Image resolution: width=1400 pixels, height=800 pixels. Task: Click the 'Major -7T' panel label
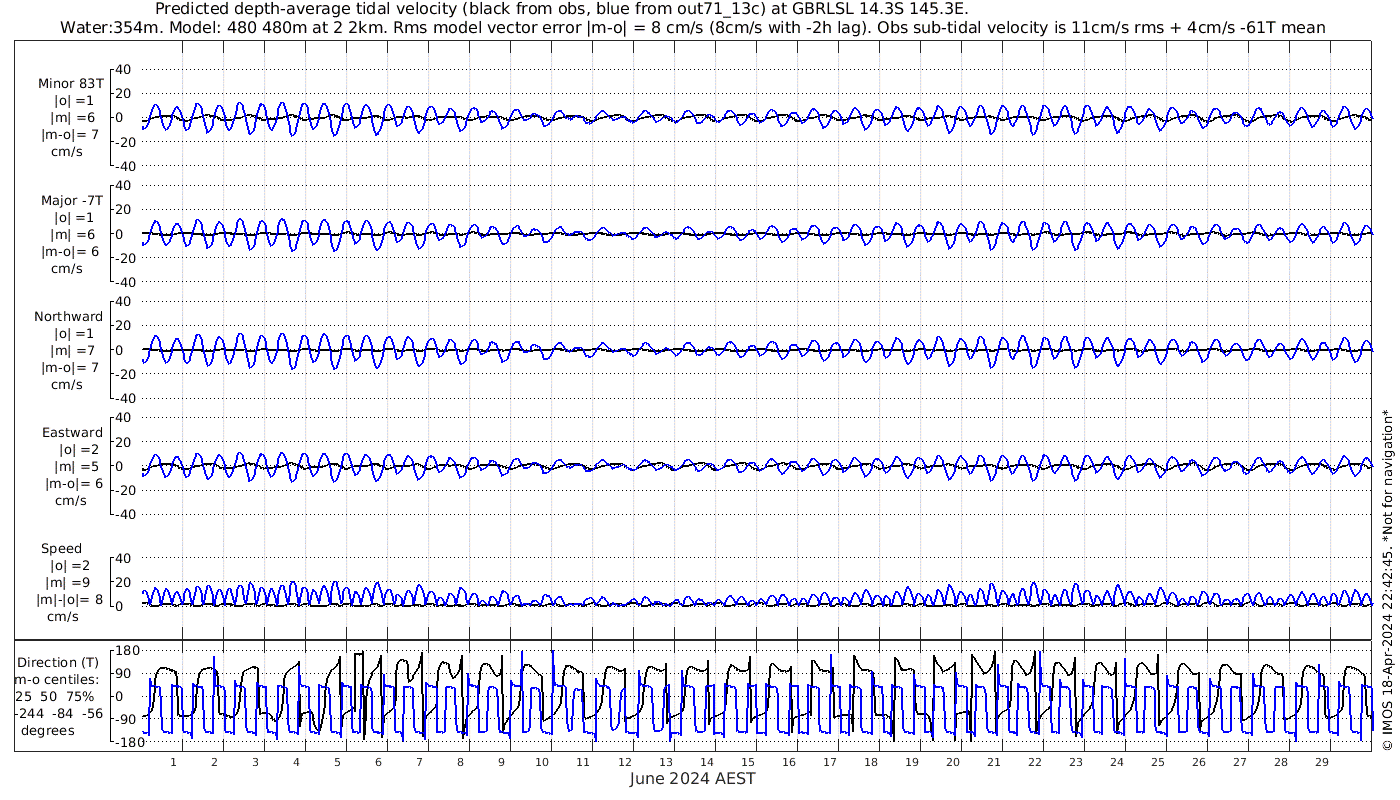click(x=71, y=200)
